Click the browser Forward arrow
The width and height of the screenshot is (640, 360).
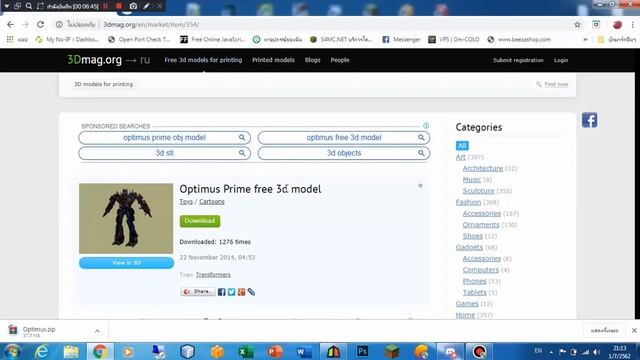(x=25, y=24)
